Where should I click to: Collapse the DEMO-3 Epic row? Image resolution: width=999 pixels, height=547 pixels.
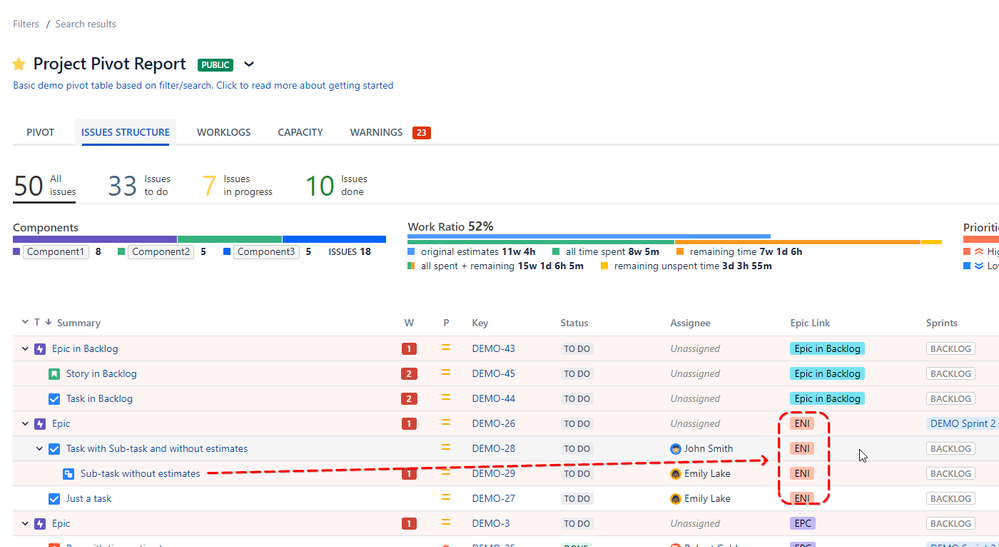(25, 523)
